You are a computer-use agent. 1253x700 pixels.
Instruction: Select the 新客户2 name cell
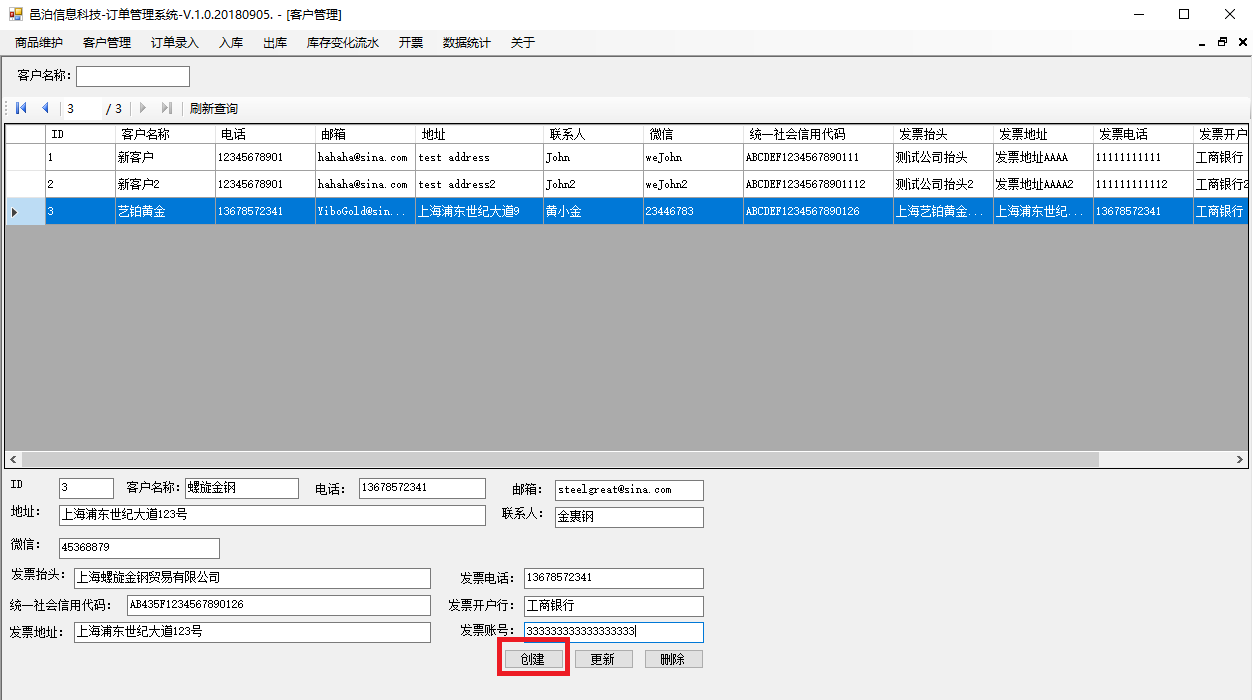click(165, 184)
